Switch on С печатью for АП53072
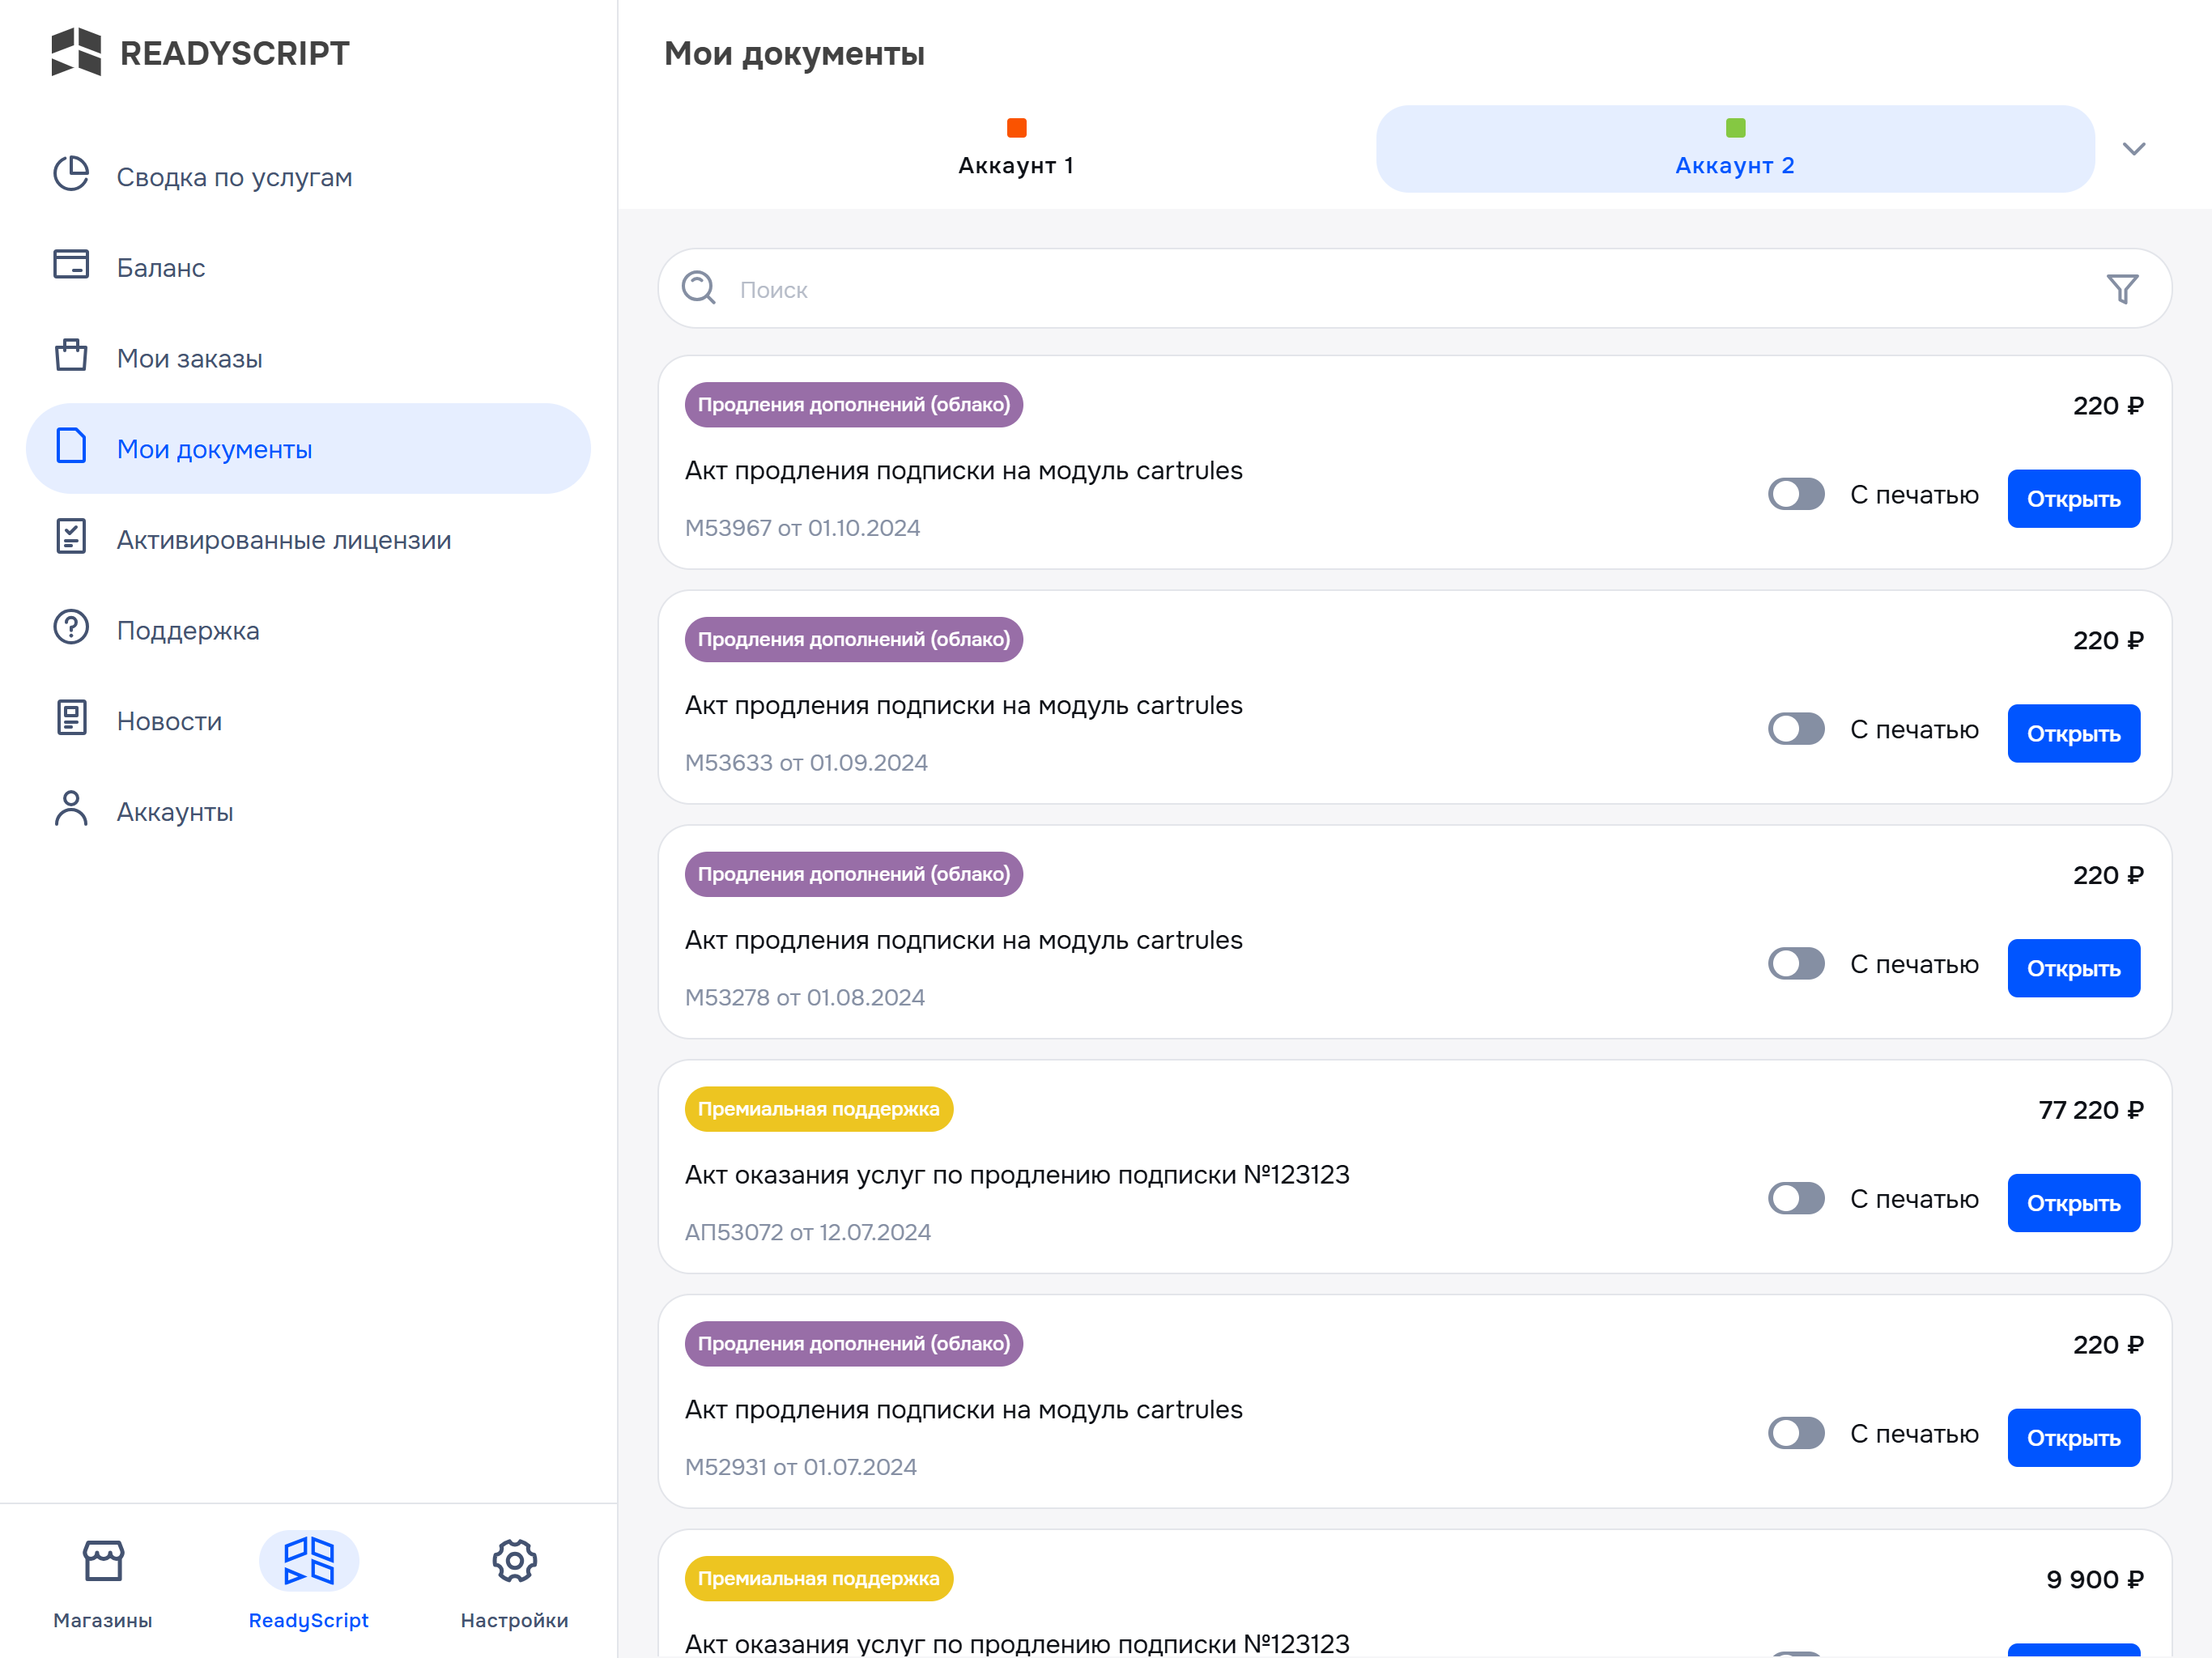 pyautogui.click(x=1796, y=1199)
